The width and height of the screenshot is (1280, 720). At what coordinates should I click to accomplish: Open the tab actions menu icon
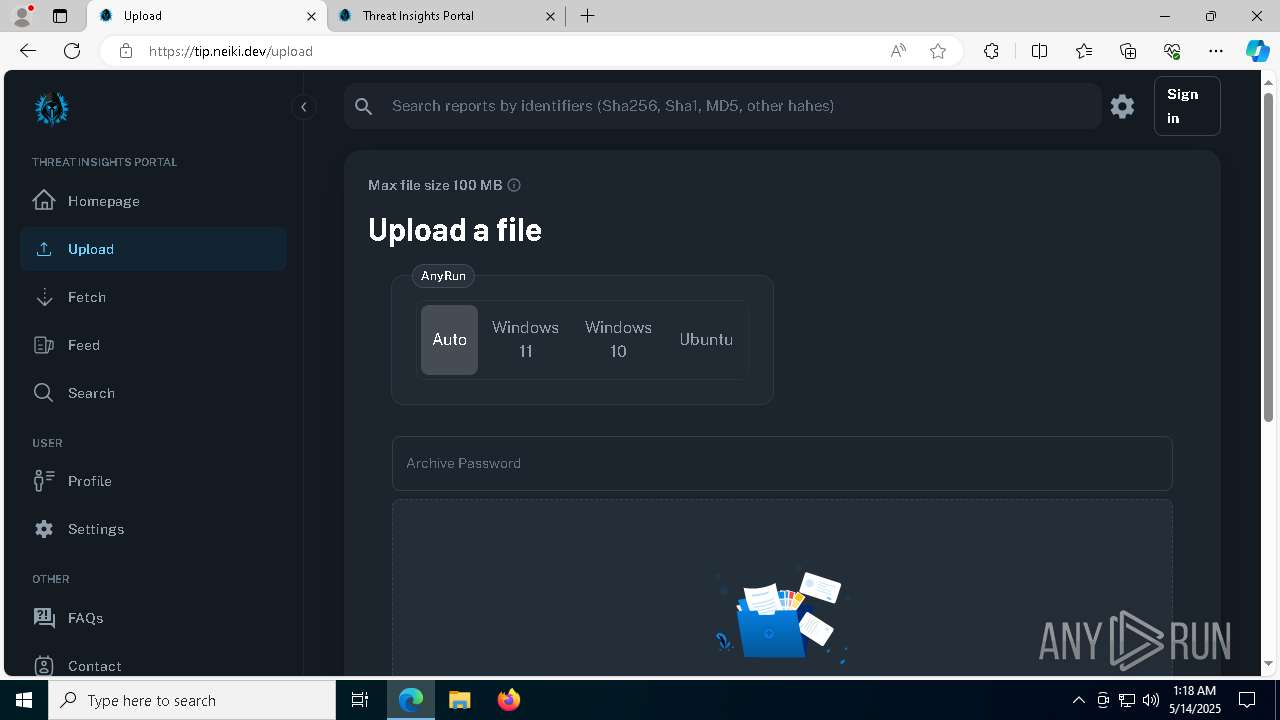[x=60, y=16]
